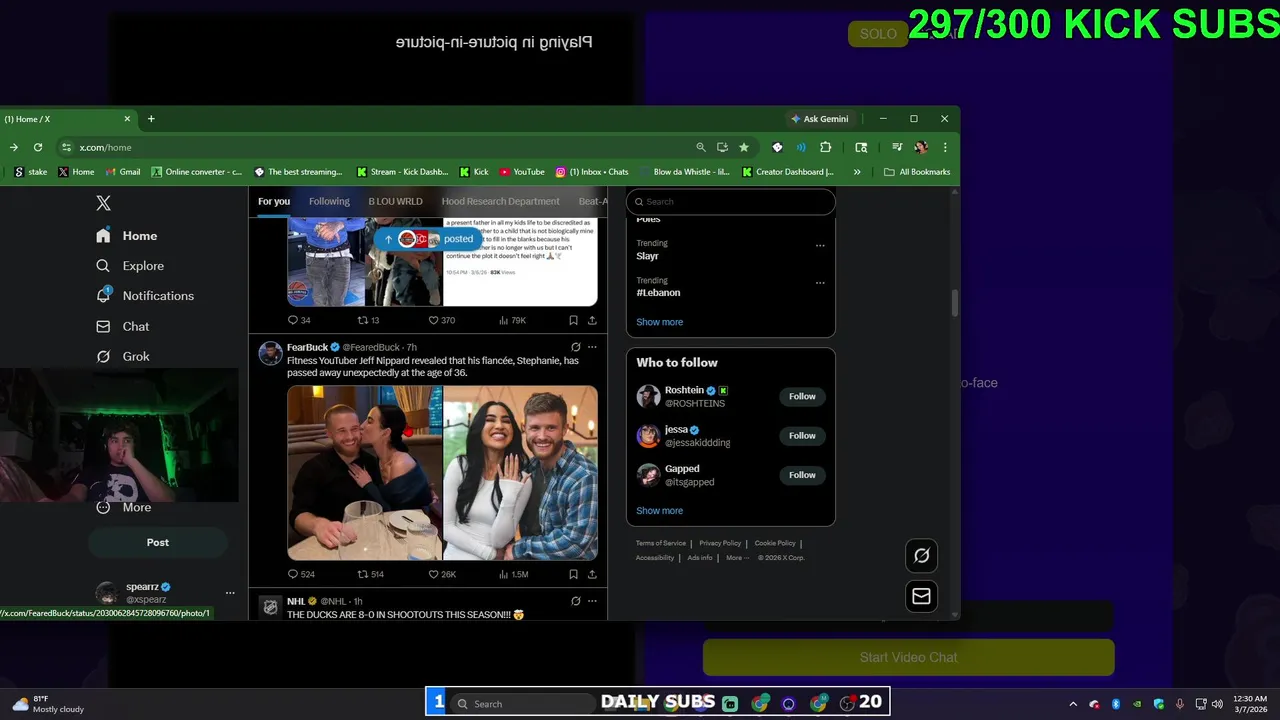This screenshot has width=1280, height=720.
Task: Show hidden system tray icons
Action: 1073,704
